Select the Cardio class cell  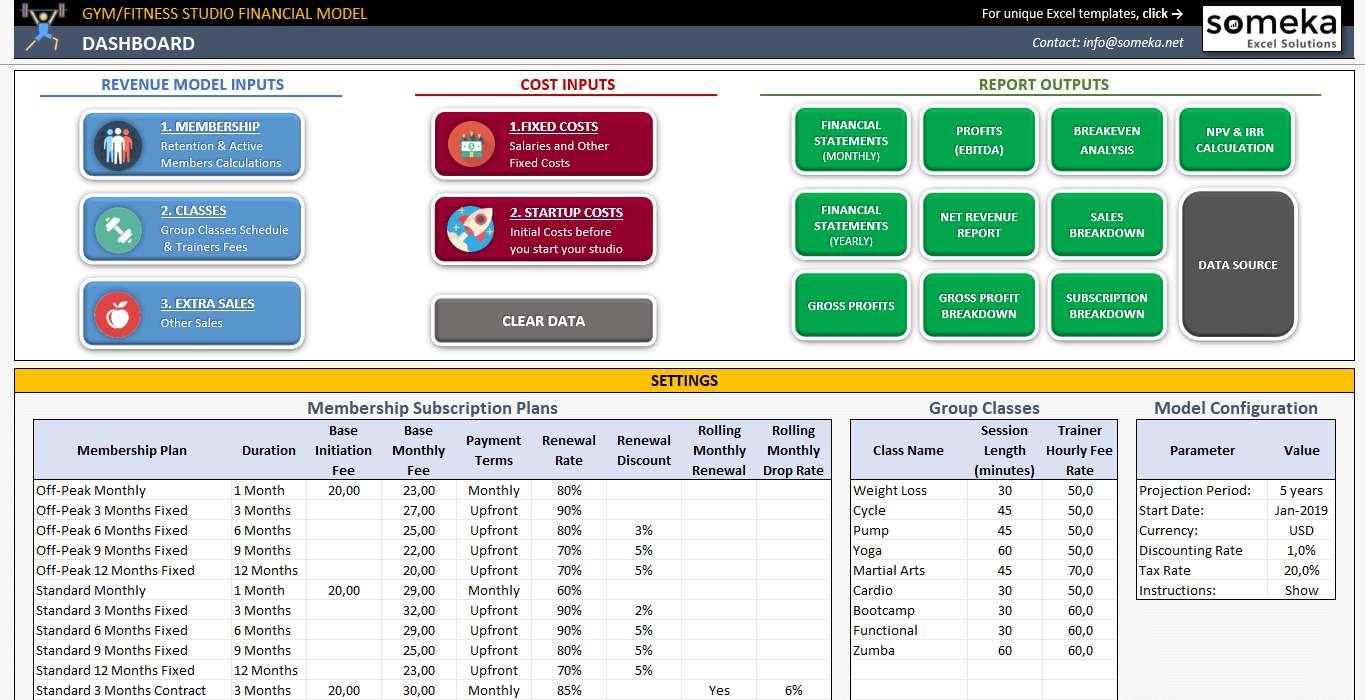pyautogui.click(x=909, y=591)
